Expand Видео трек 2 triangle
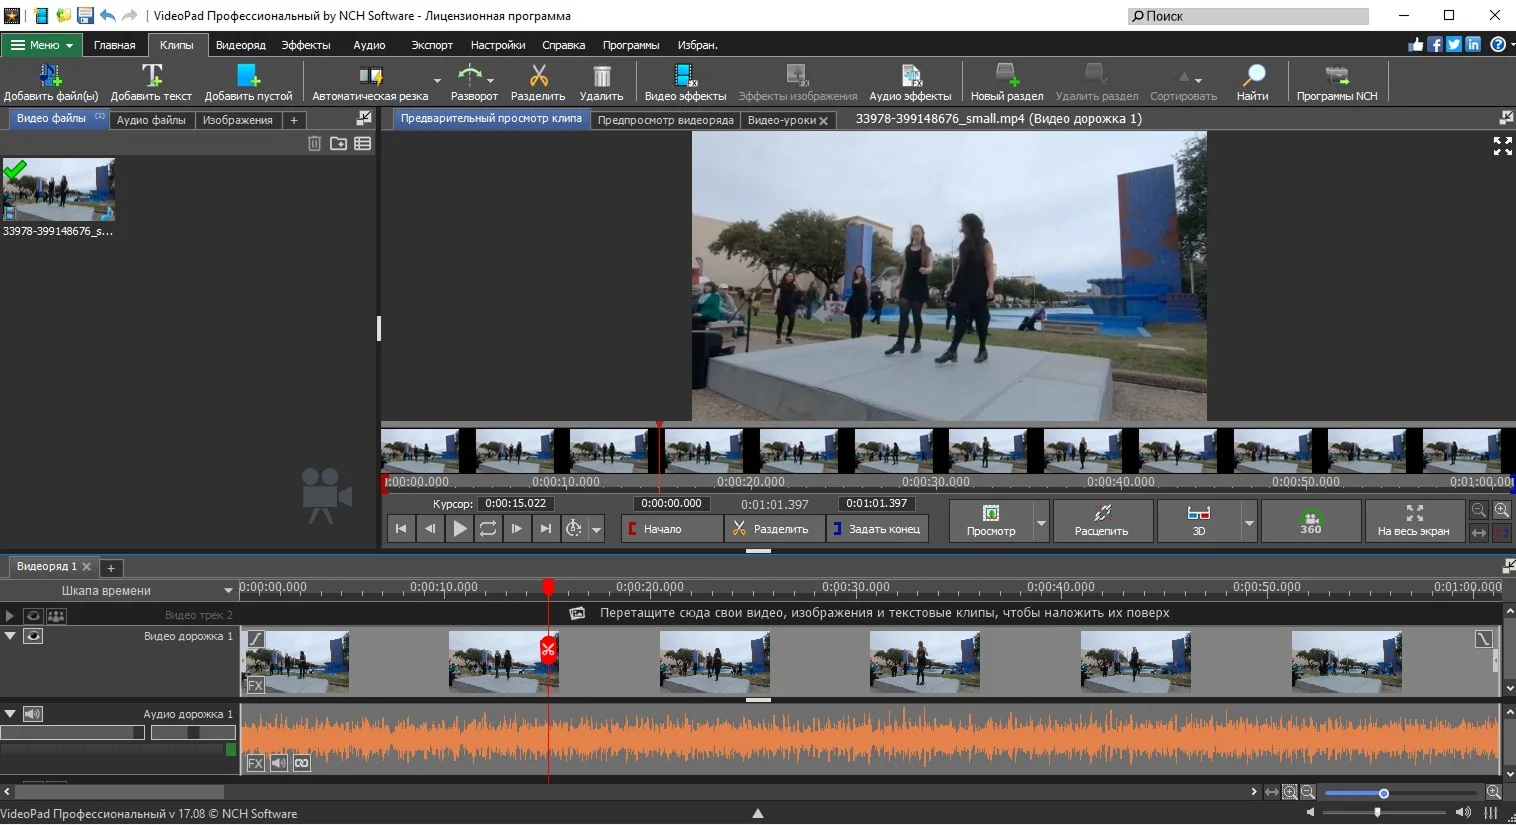The width and height of the screenshot is (1516, 825). pyautogui.click(x=10, y=616)
